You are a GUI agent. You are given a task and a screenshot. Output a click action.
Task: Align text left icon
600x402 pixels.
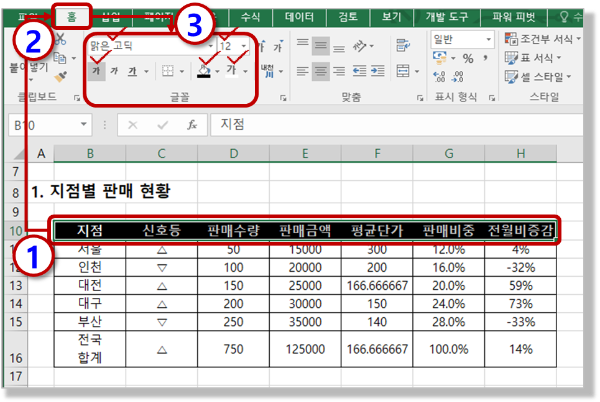302,71
